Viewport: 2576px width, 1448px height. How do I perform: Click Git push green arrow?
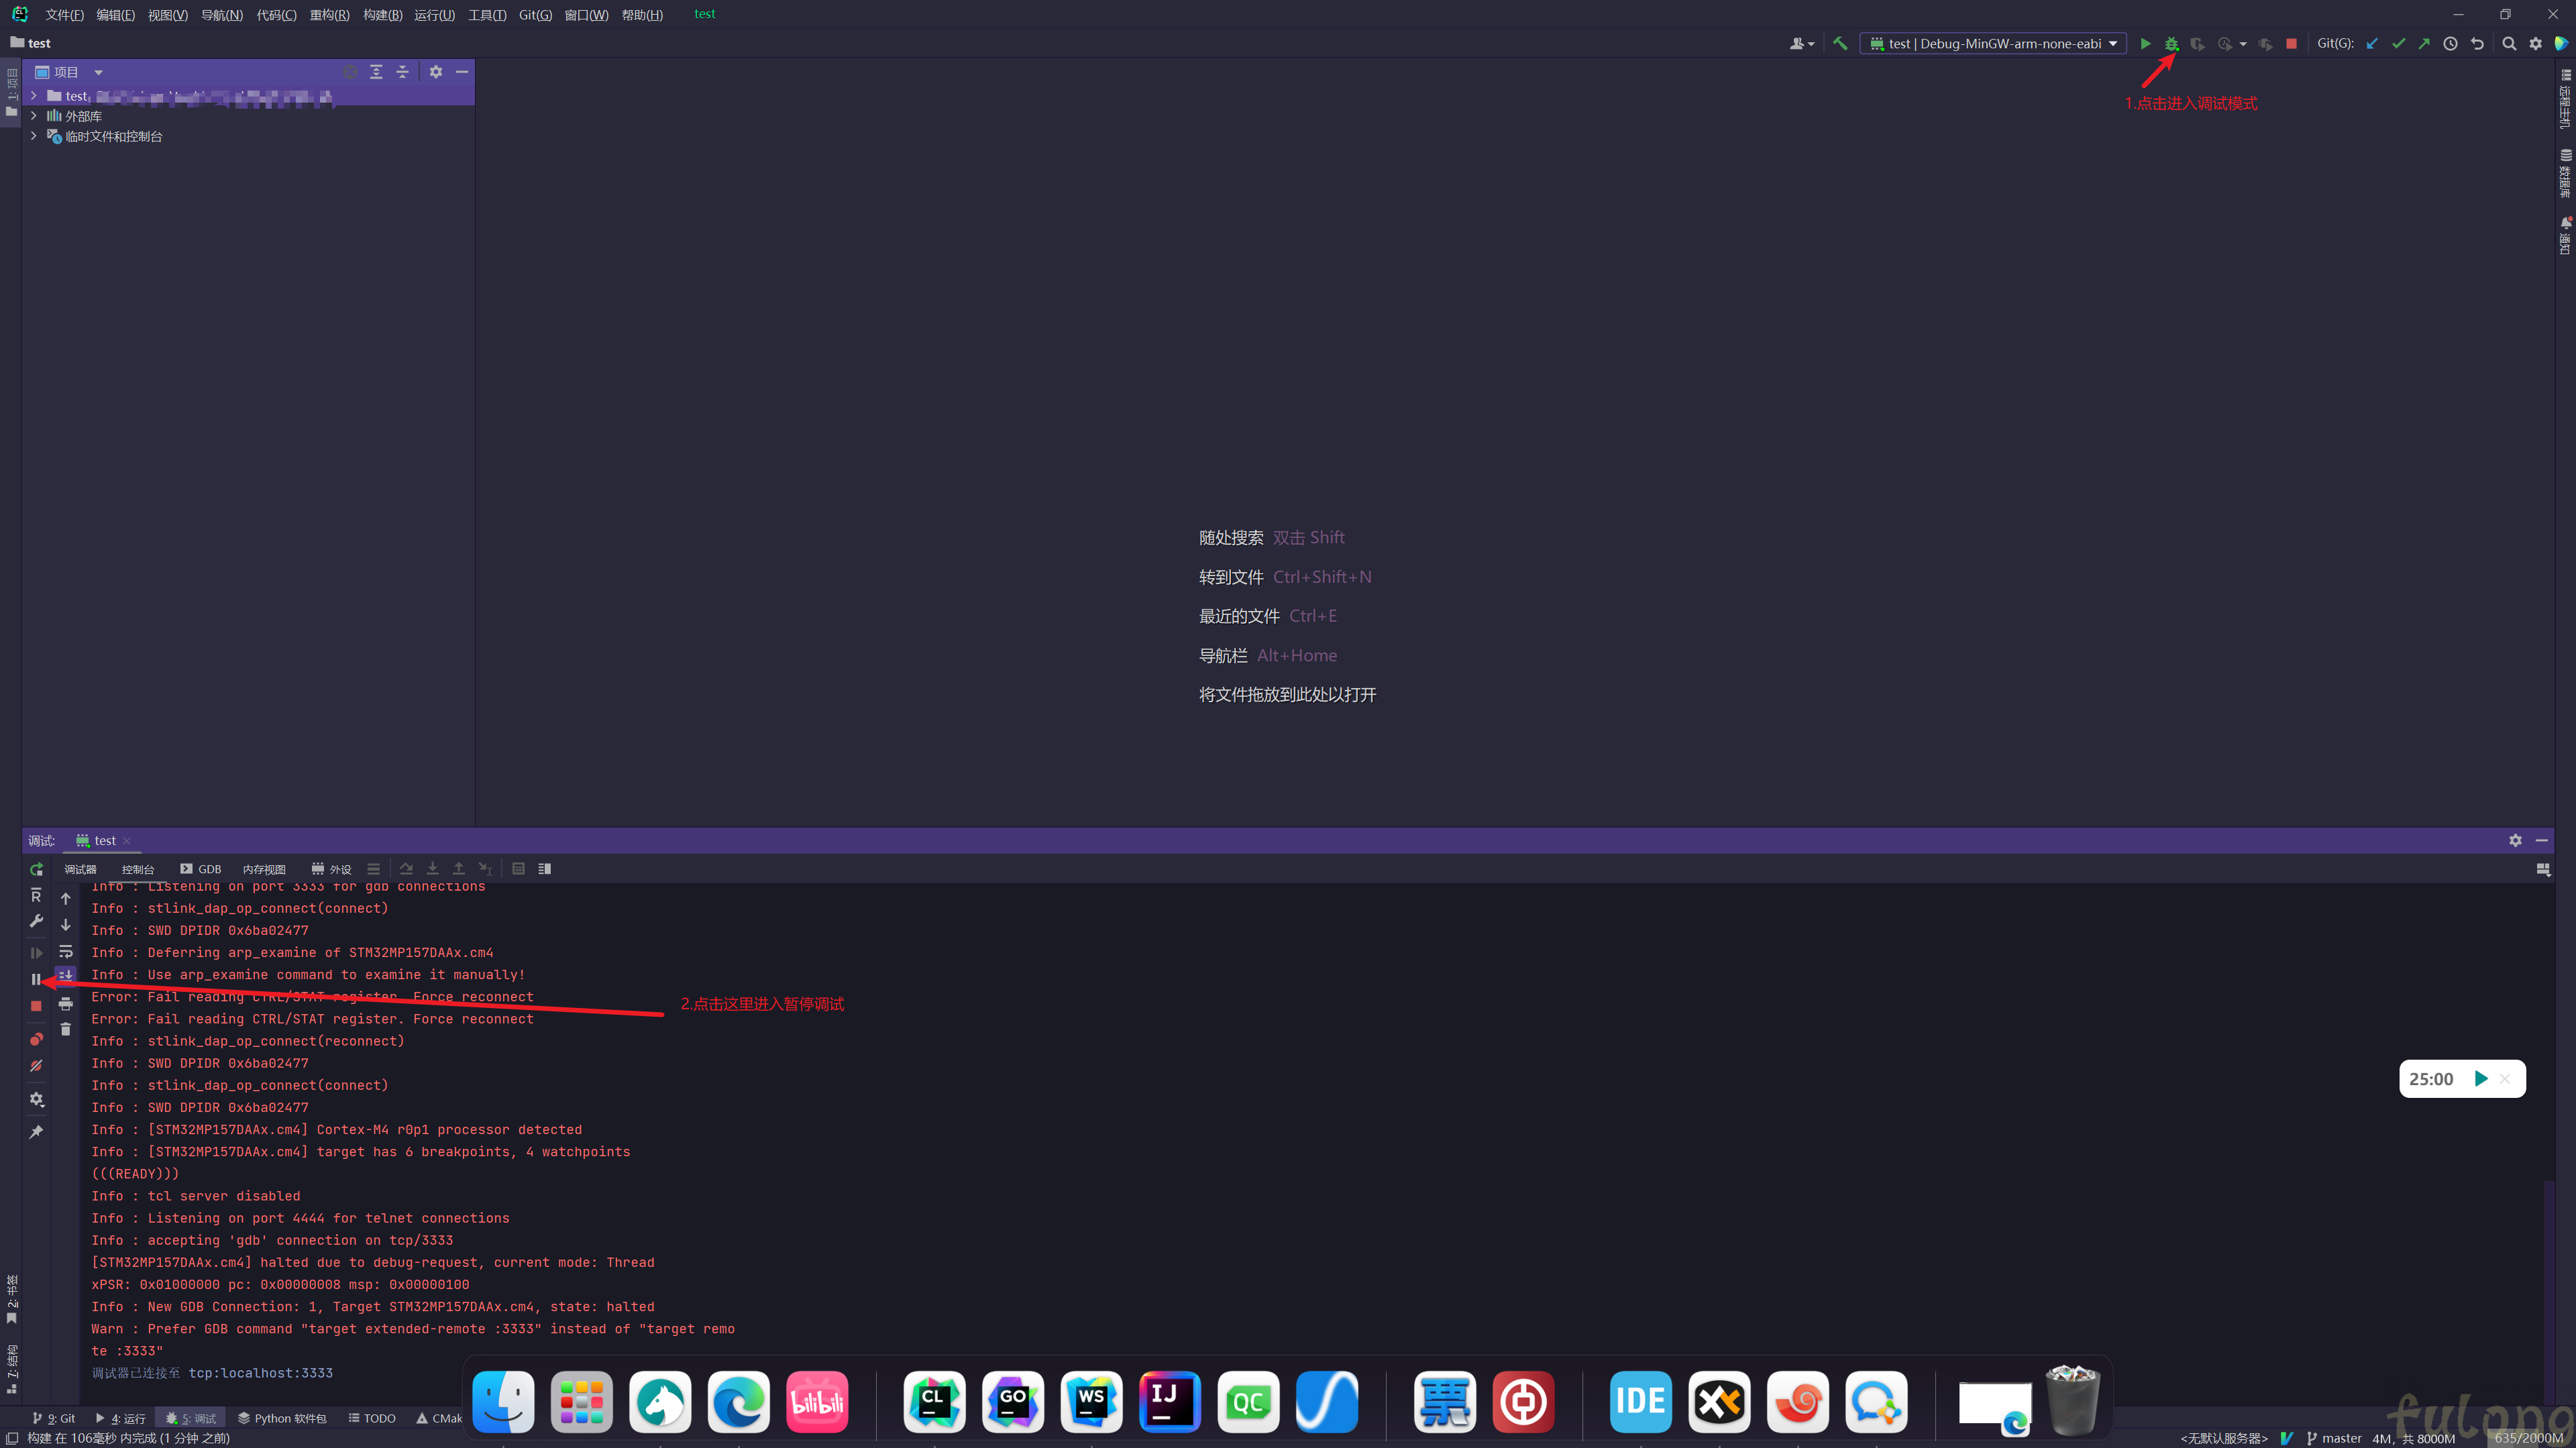(x=2424, y=44)
